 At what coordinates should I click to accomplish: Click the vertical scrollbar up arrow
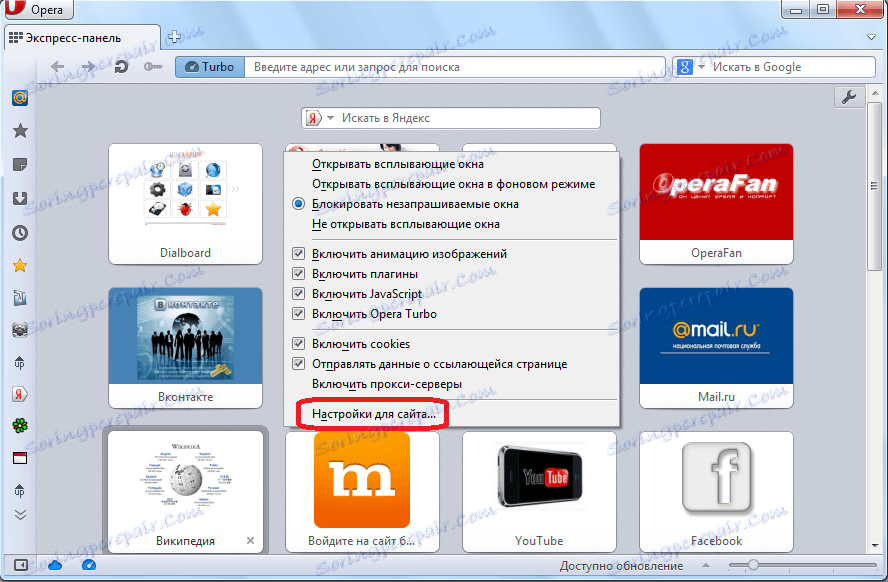pyautogui.click(x=875, y=93)
